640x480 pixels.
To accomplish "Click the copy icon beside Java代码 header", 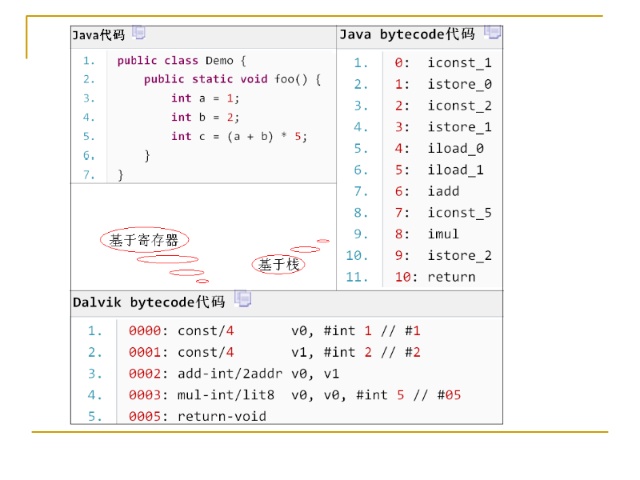I will (x=138, y=34).
